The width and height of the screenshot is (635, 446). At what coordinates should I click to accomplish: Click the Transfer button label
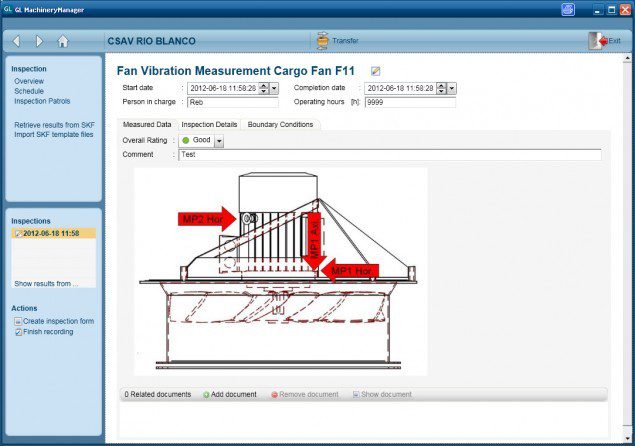tap(345, 41)
